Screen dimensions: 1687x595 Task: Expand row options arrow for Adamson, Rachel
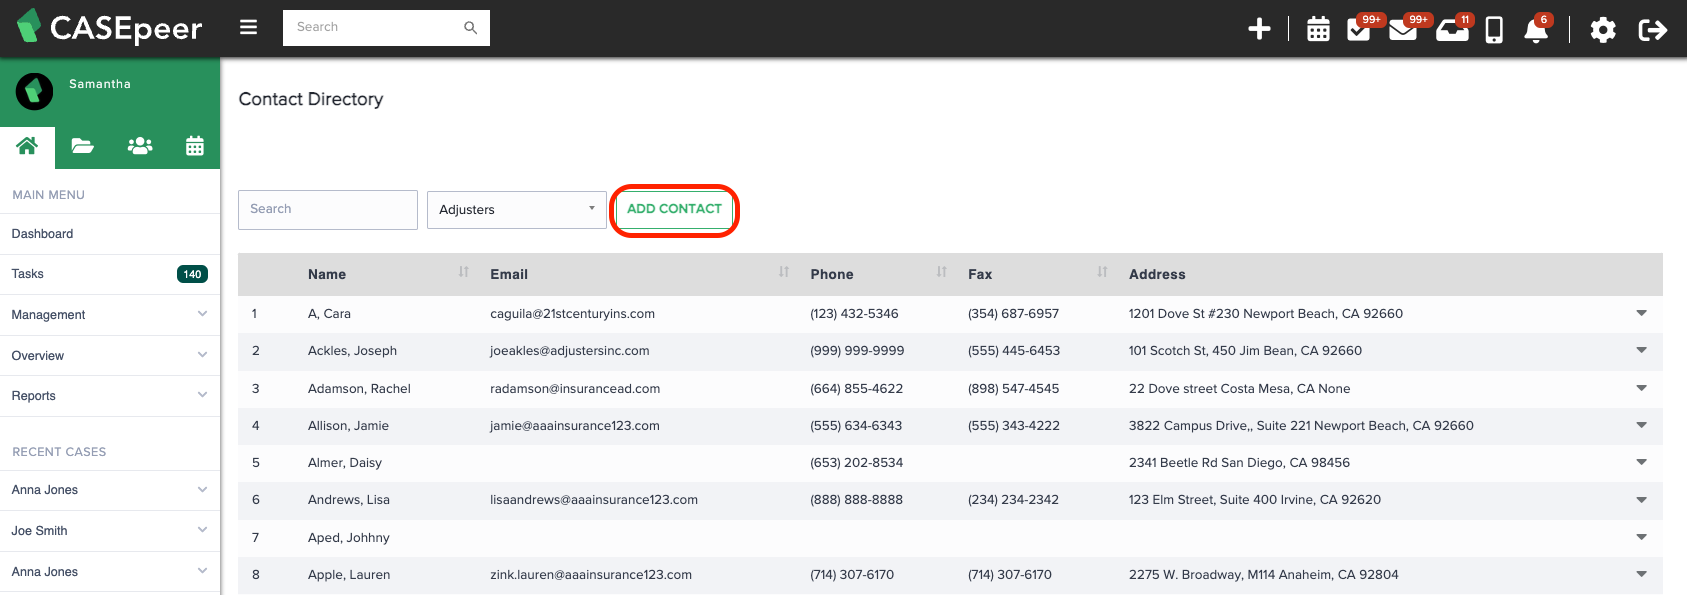pyautogui.click(x=1641, y=388)
